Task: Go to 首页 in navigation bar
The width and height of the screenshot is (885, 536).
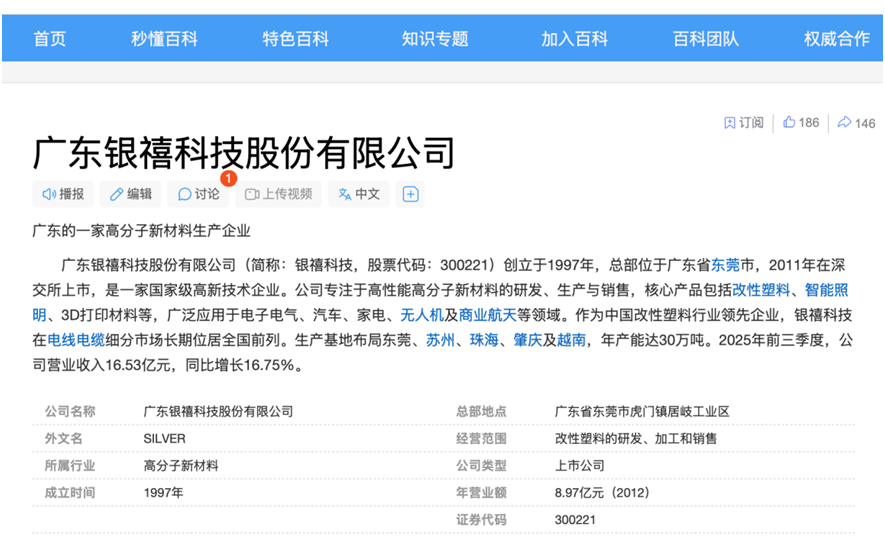Action: coord(50,38)
